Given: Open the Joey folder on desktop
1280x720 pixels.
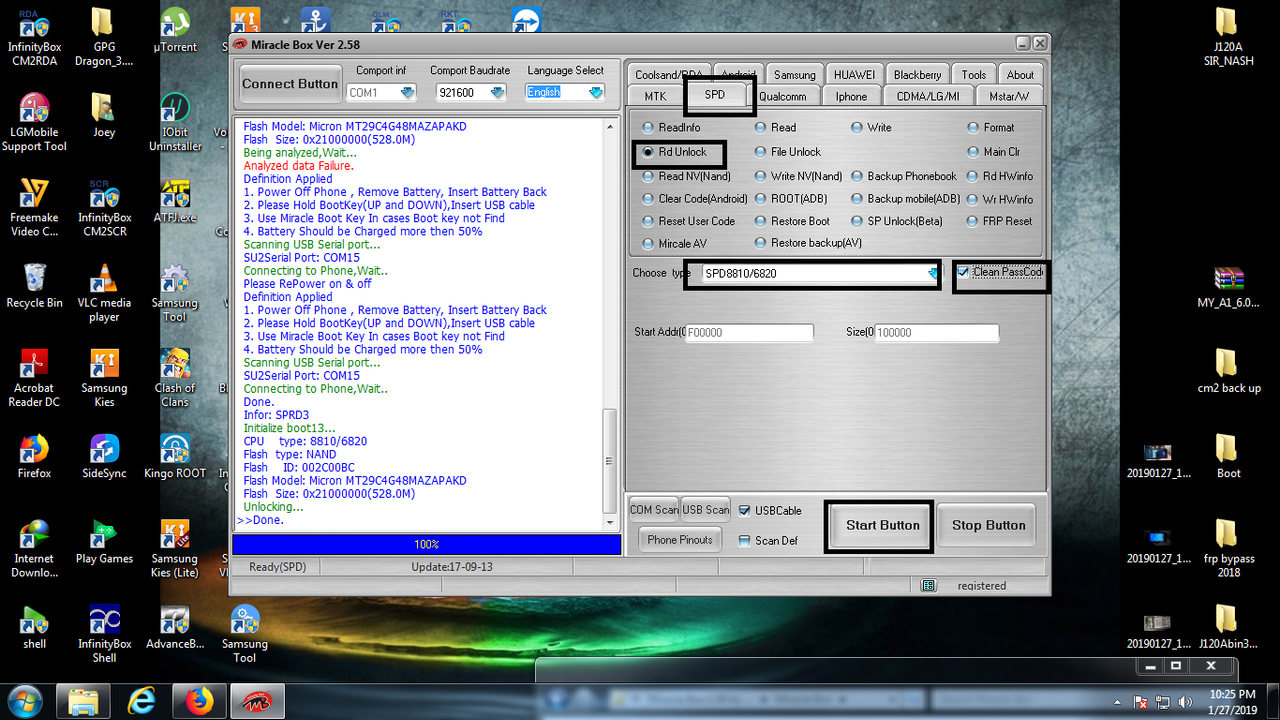Looking at the screenshot, I should (x=104, y=115).
